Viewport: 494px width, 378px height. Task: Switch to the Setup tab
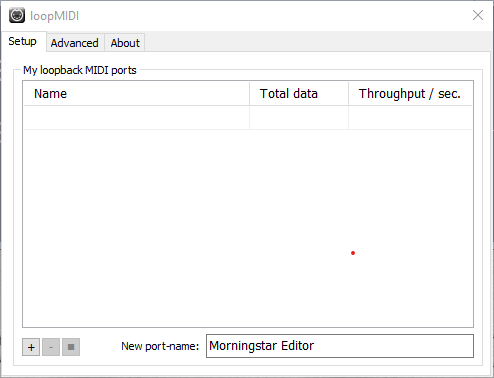(x=23, y=41)
